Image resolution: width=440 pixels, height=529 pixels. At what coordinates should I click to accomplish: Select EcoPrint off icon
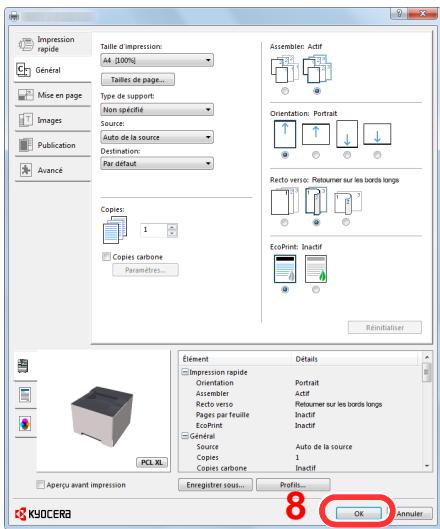pyautogui.click(x=285, y=269)
